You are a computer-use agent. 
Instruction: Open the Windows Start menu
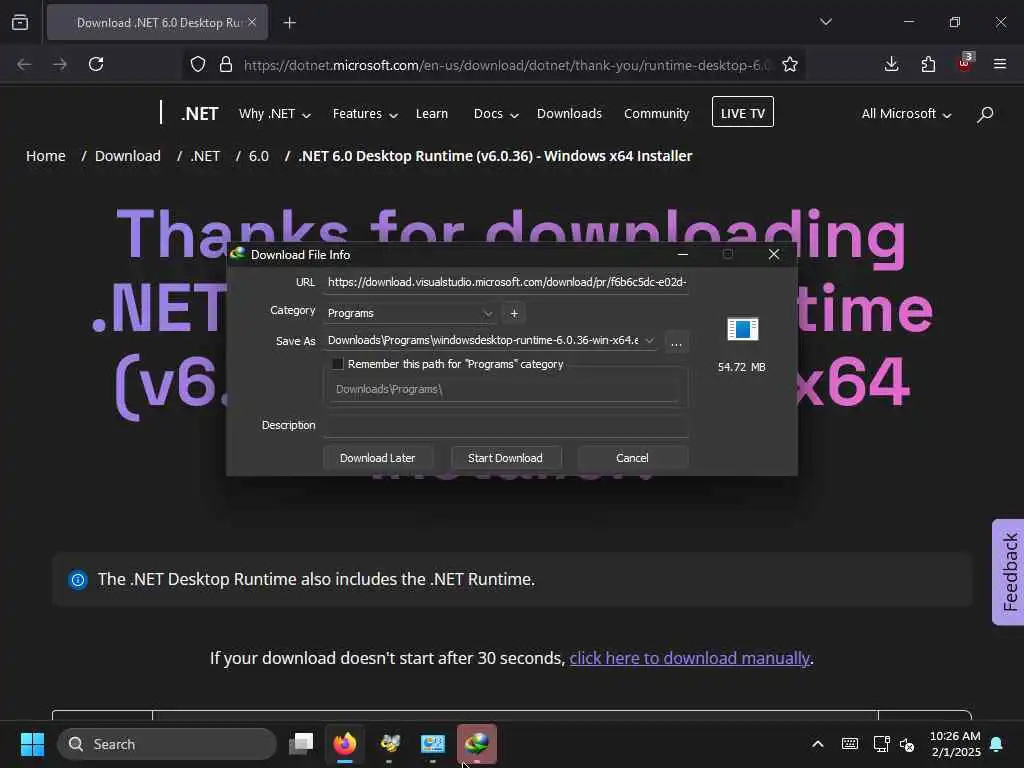point(32,744)
